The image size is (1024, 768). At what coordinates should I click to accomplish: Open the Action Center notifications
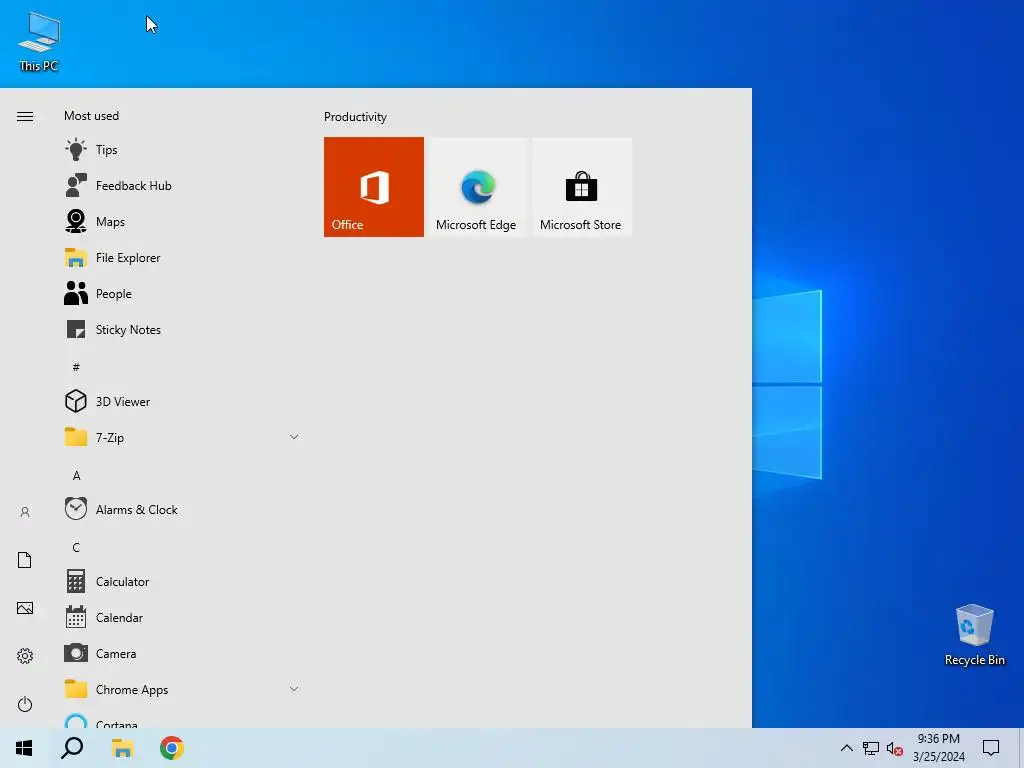(x=991, y=748)
